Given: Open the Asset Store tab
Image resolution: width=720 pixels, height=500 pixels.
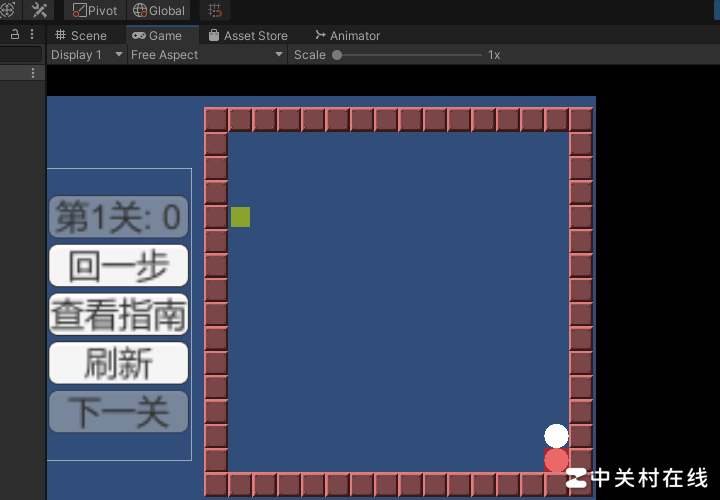Looking at the screenshot, I should tap(248, 35).
